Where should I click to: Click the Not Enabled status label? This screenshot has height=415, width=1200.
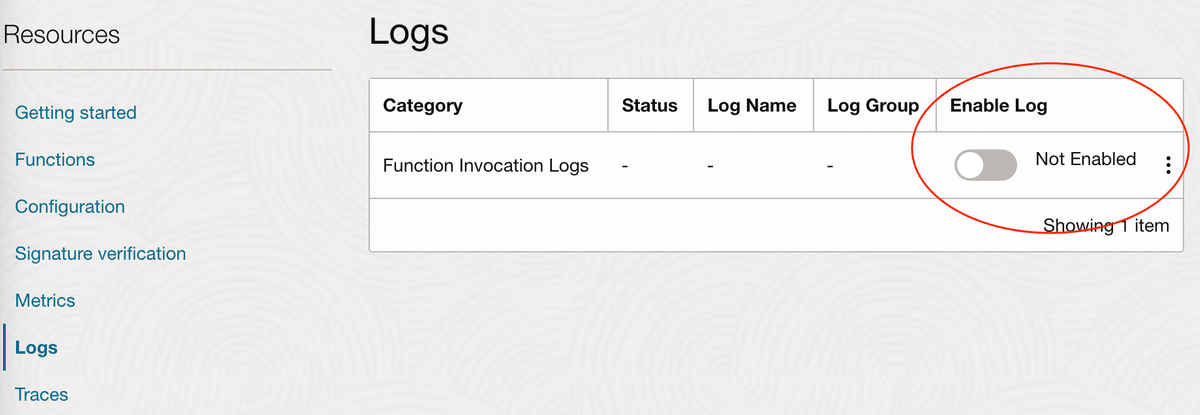1085,159
